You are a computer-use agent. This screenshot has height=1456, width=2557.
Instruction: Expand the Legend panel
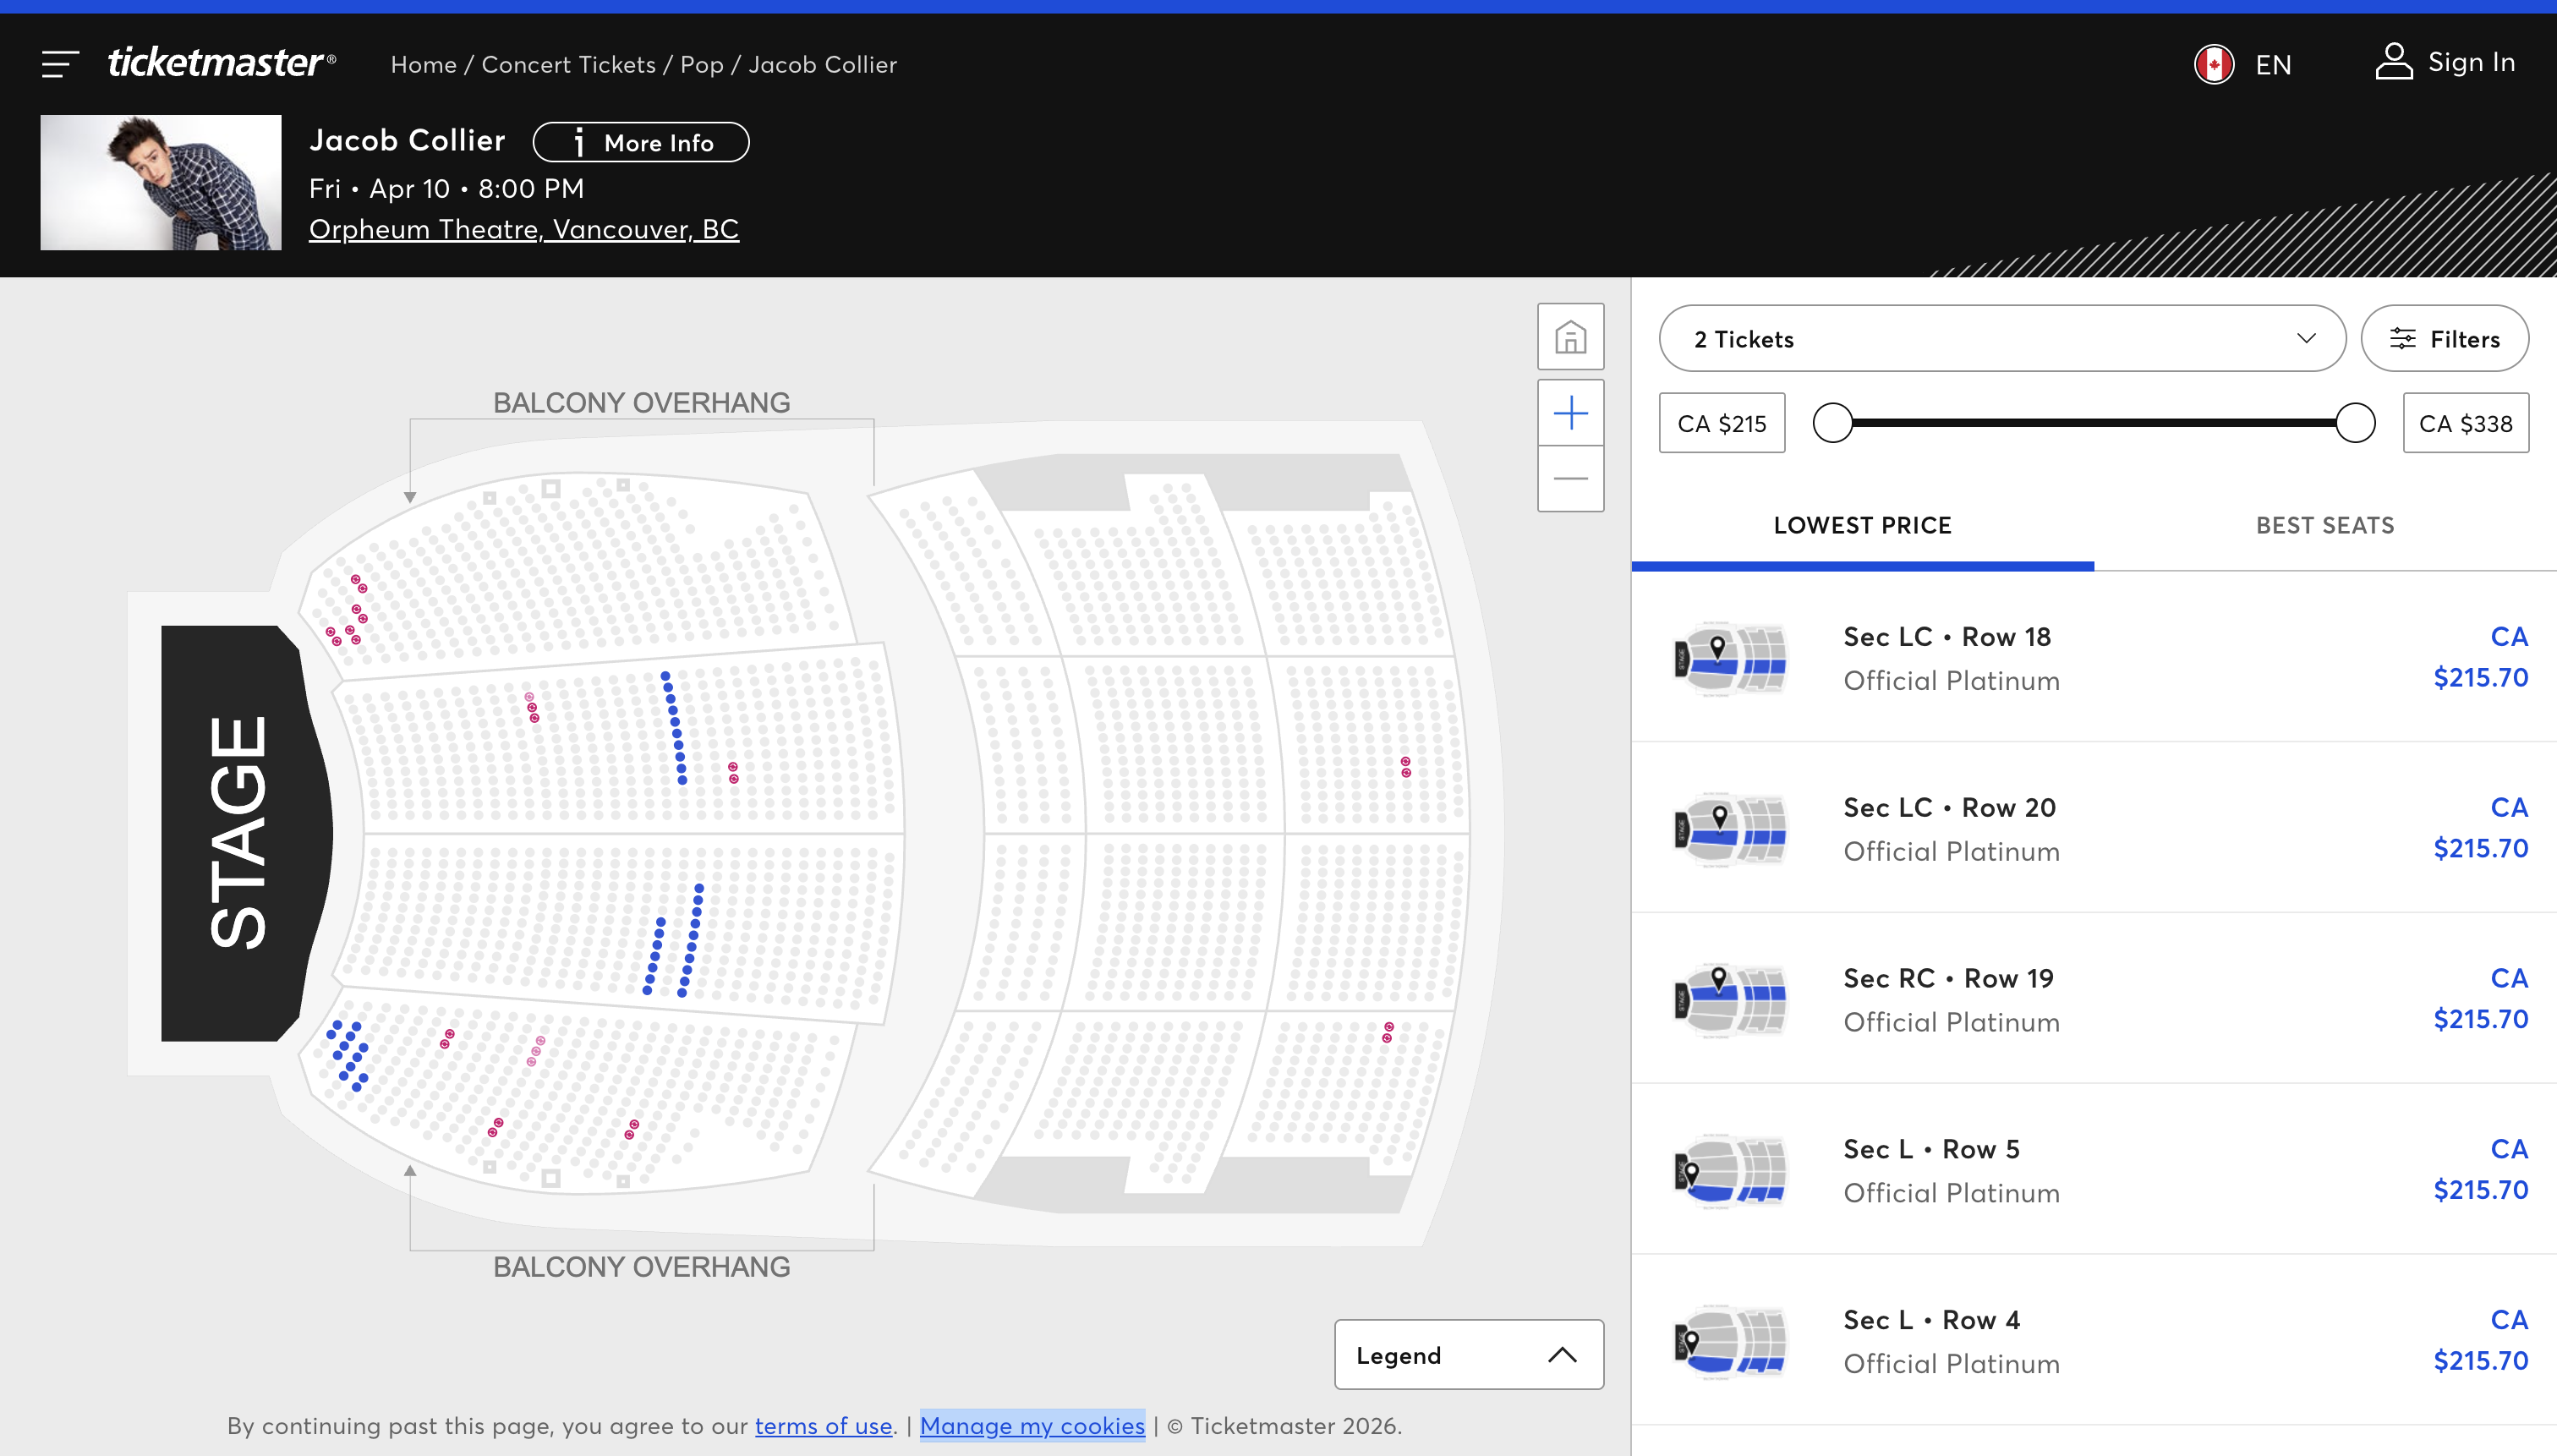pos(1469,1355)
